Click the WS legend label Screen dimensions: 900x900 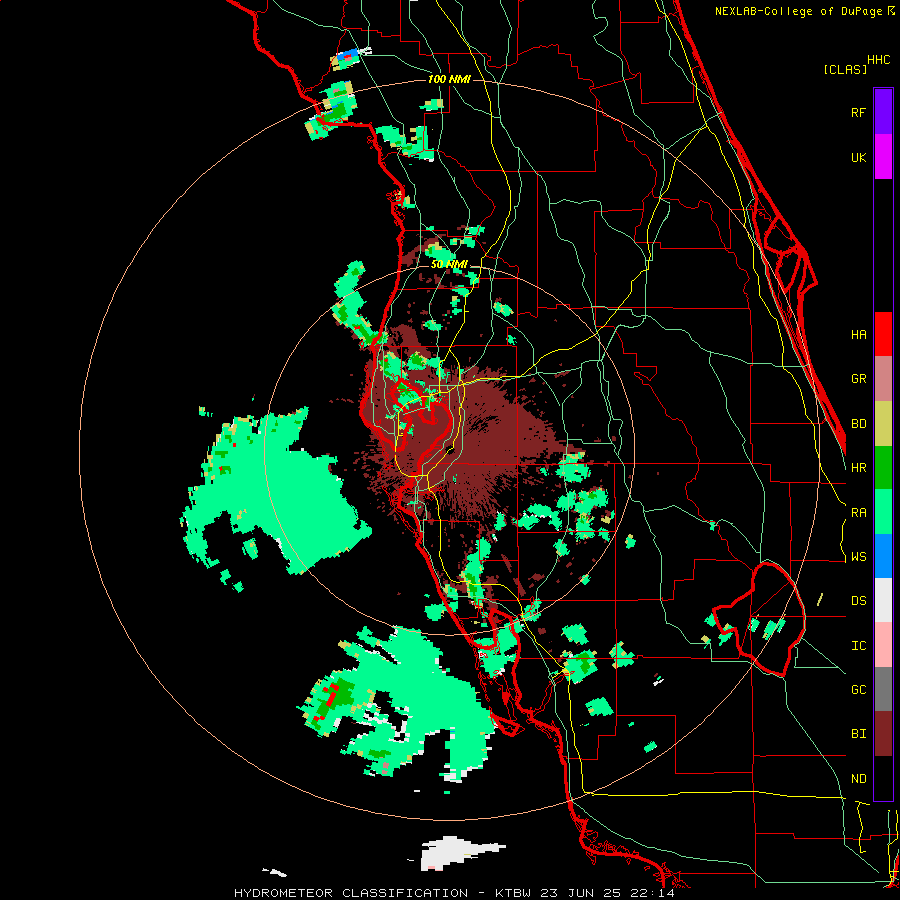click(858, 557)
